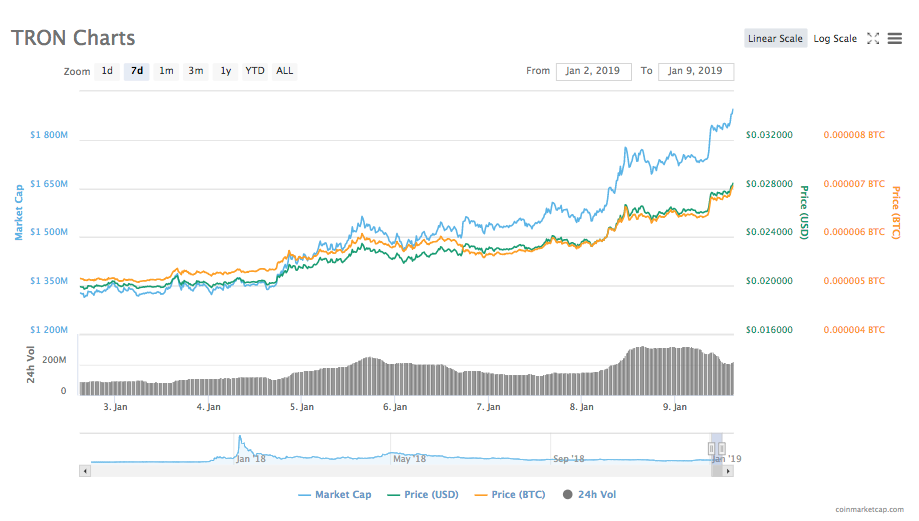Click the $1 800M axis label
The image size is (919, 521).
tap(49, 135)
